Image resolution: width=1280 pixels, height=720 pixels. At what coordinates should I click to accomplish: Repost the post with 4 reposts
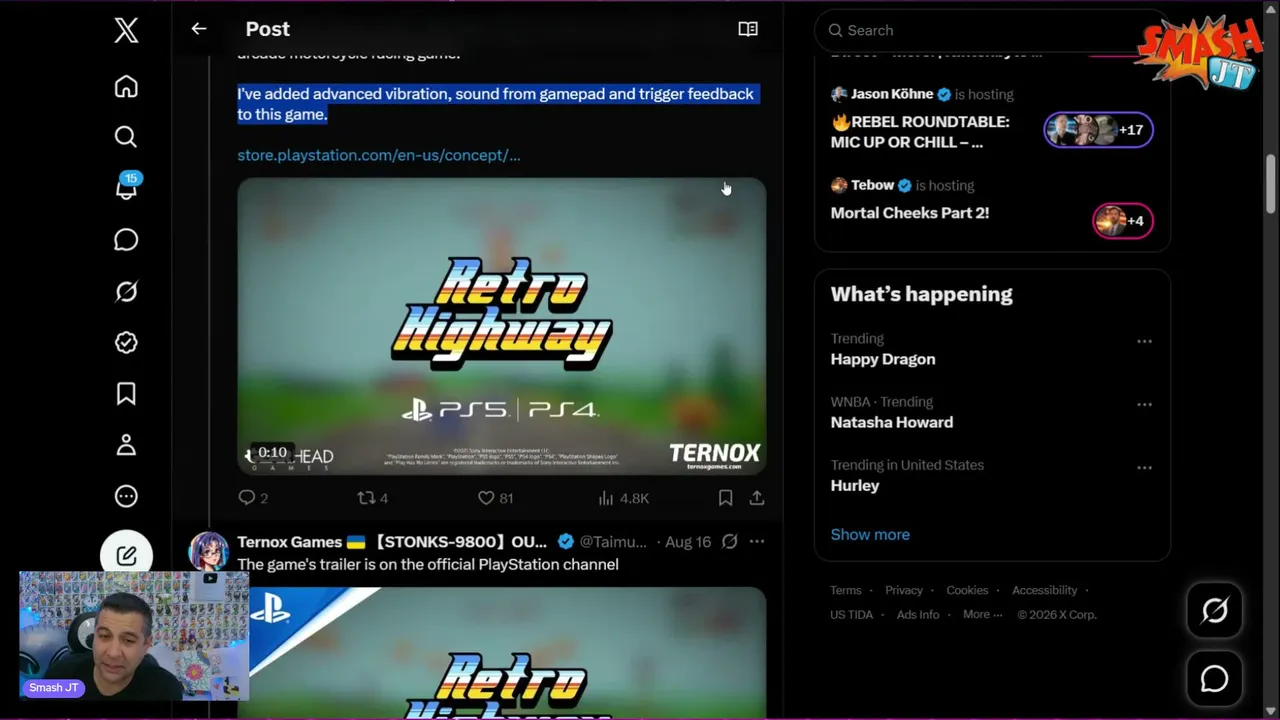pos(373,497)
